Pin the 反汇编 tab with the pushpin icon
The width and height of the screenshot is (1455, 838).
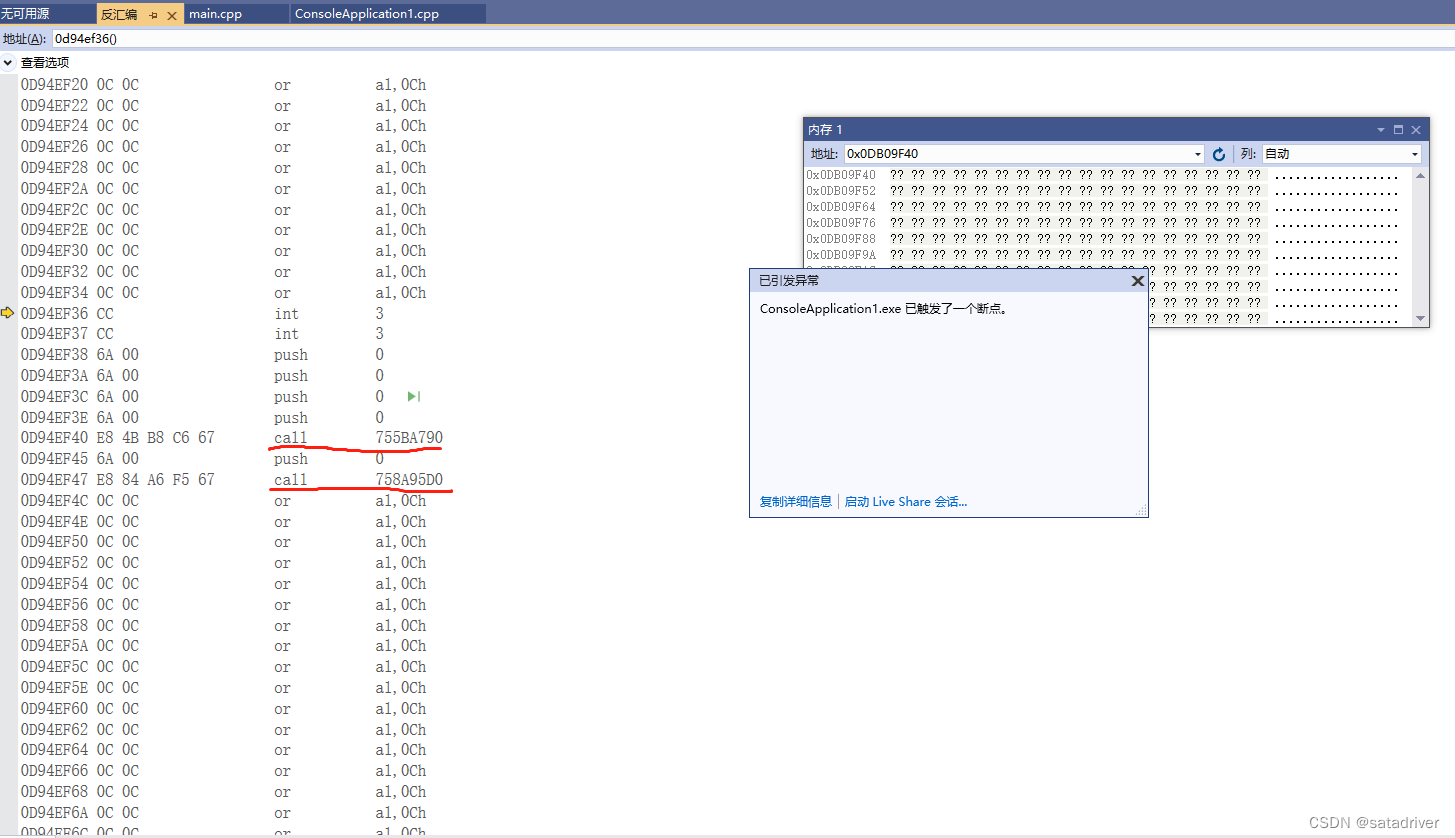tap(153, 15)
